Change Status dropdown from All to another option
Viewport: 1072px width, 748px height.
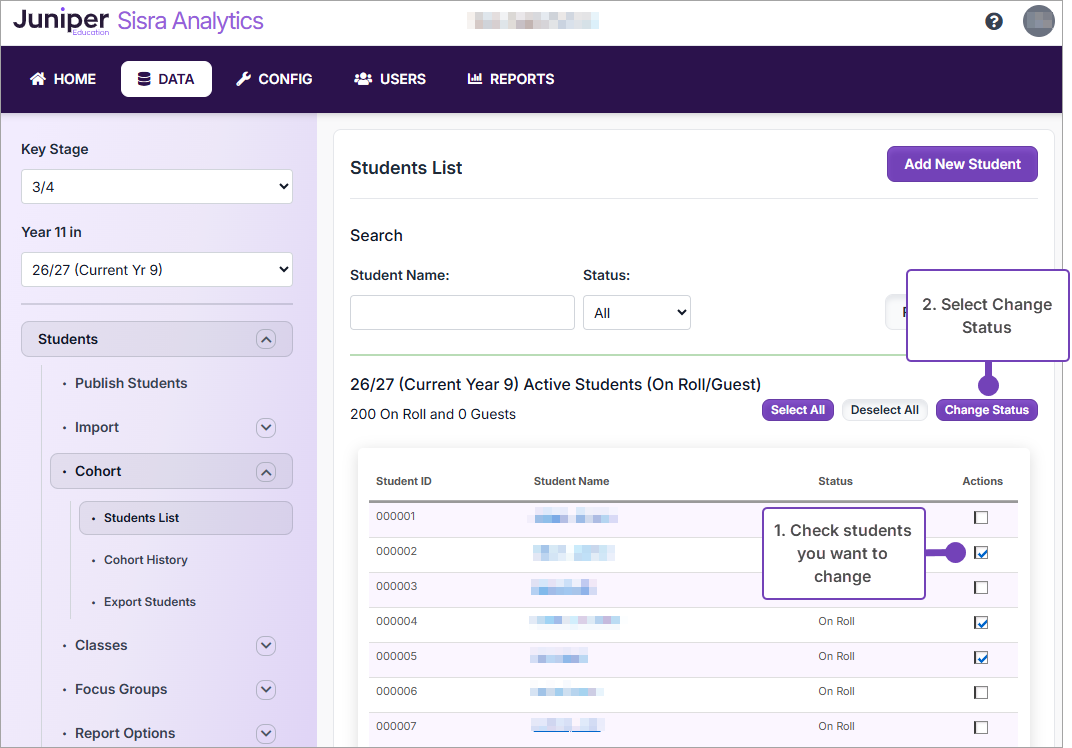point(636,312)
